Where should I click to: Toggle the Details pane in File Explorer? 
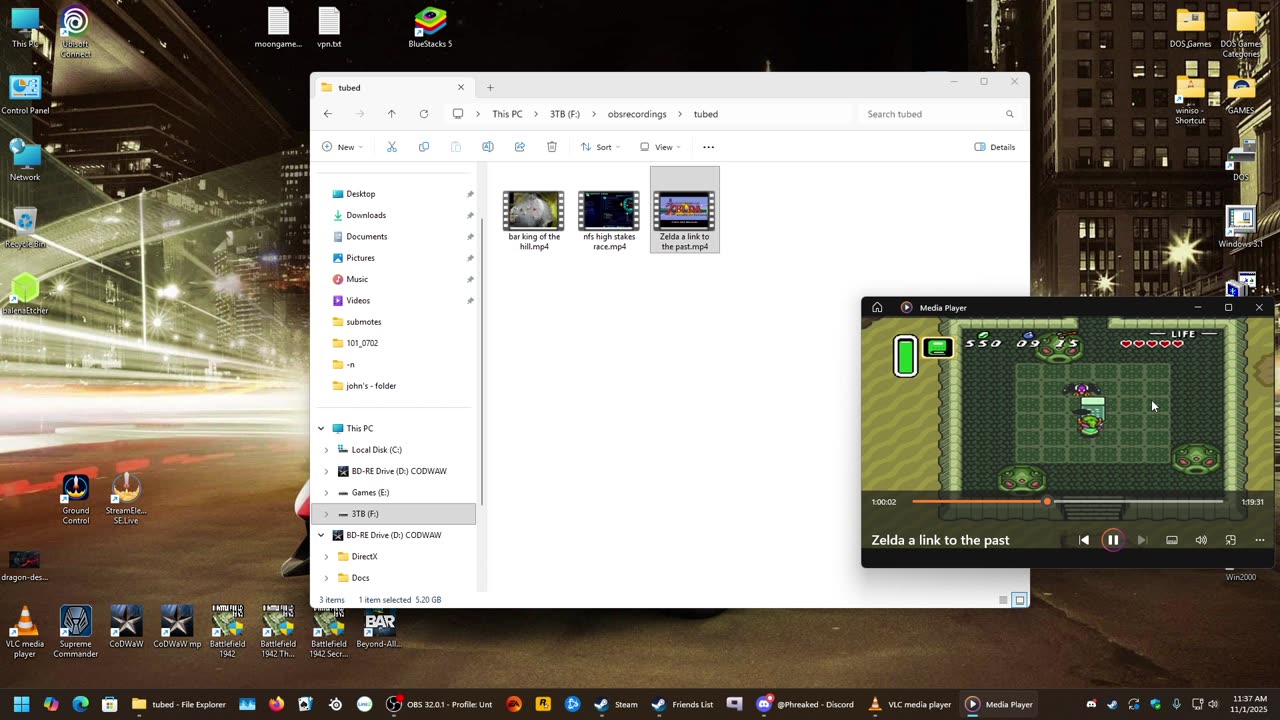click(x=995, y=147)
